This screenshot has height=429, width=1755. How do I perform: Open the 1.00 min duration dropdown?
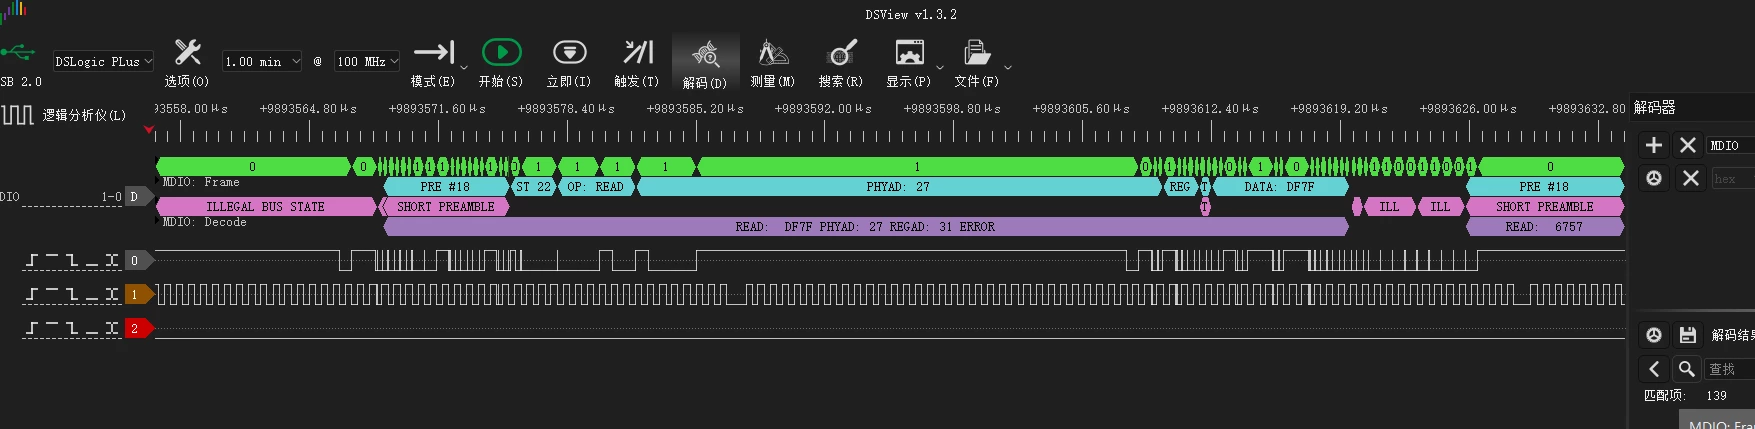click(262, 61)
